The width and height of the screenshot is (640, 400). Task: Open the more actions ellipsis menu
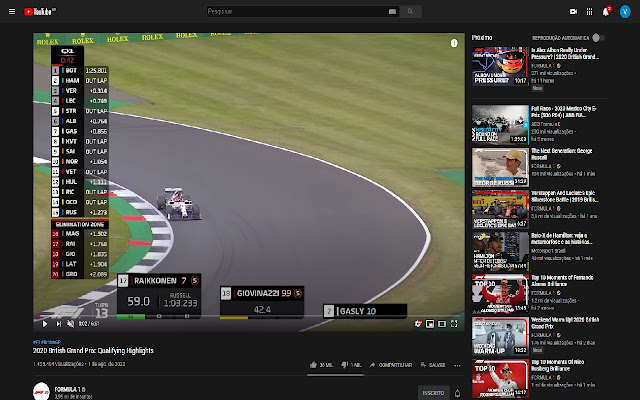pyautogui.click(x=457, y=365)
